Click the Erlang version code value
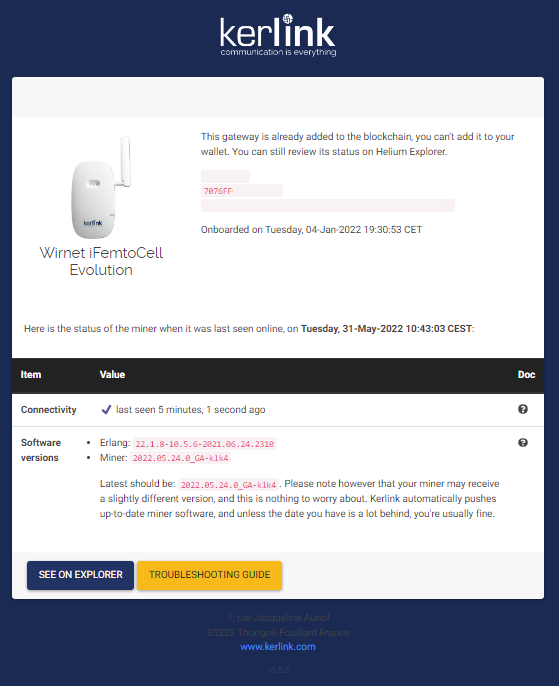 point(205,444)
